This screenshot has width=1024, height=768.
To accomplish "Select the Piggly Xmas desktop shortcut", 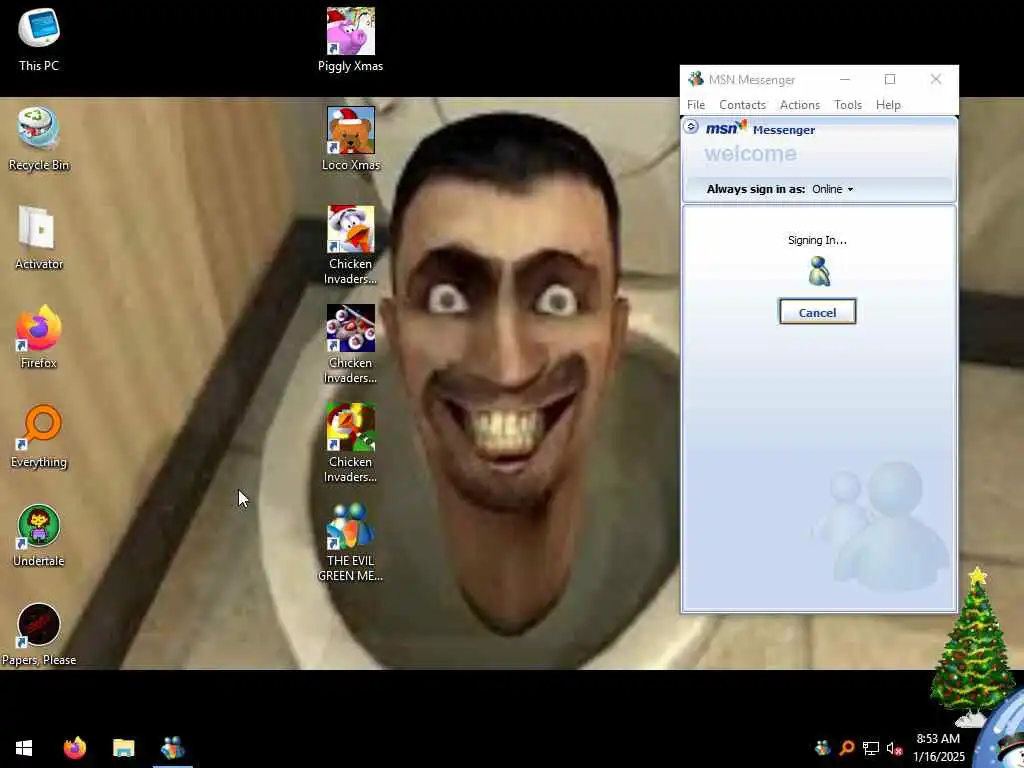I will (x=351, y=39).
